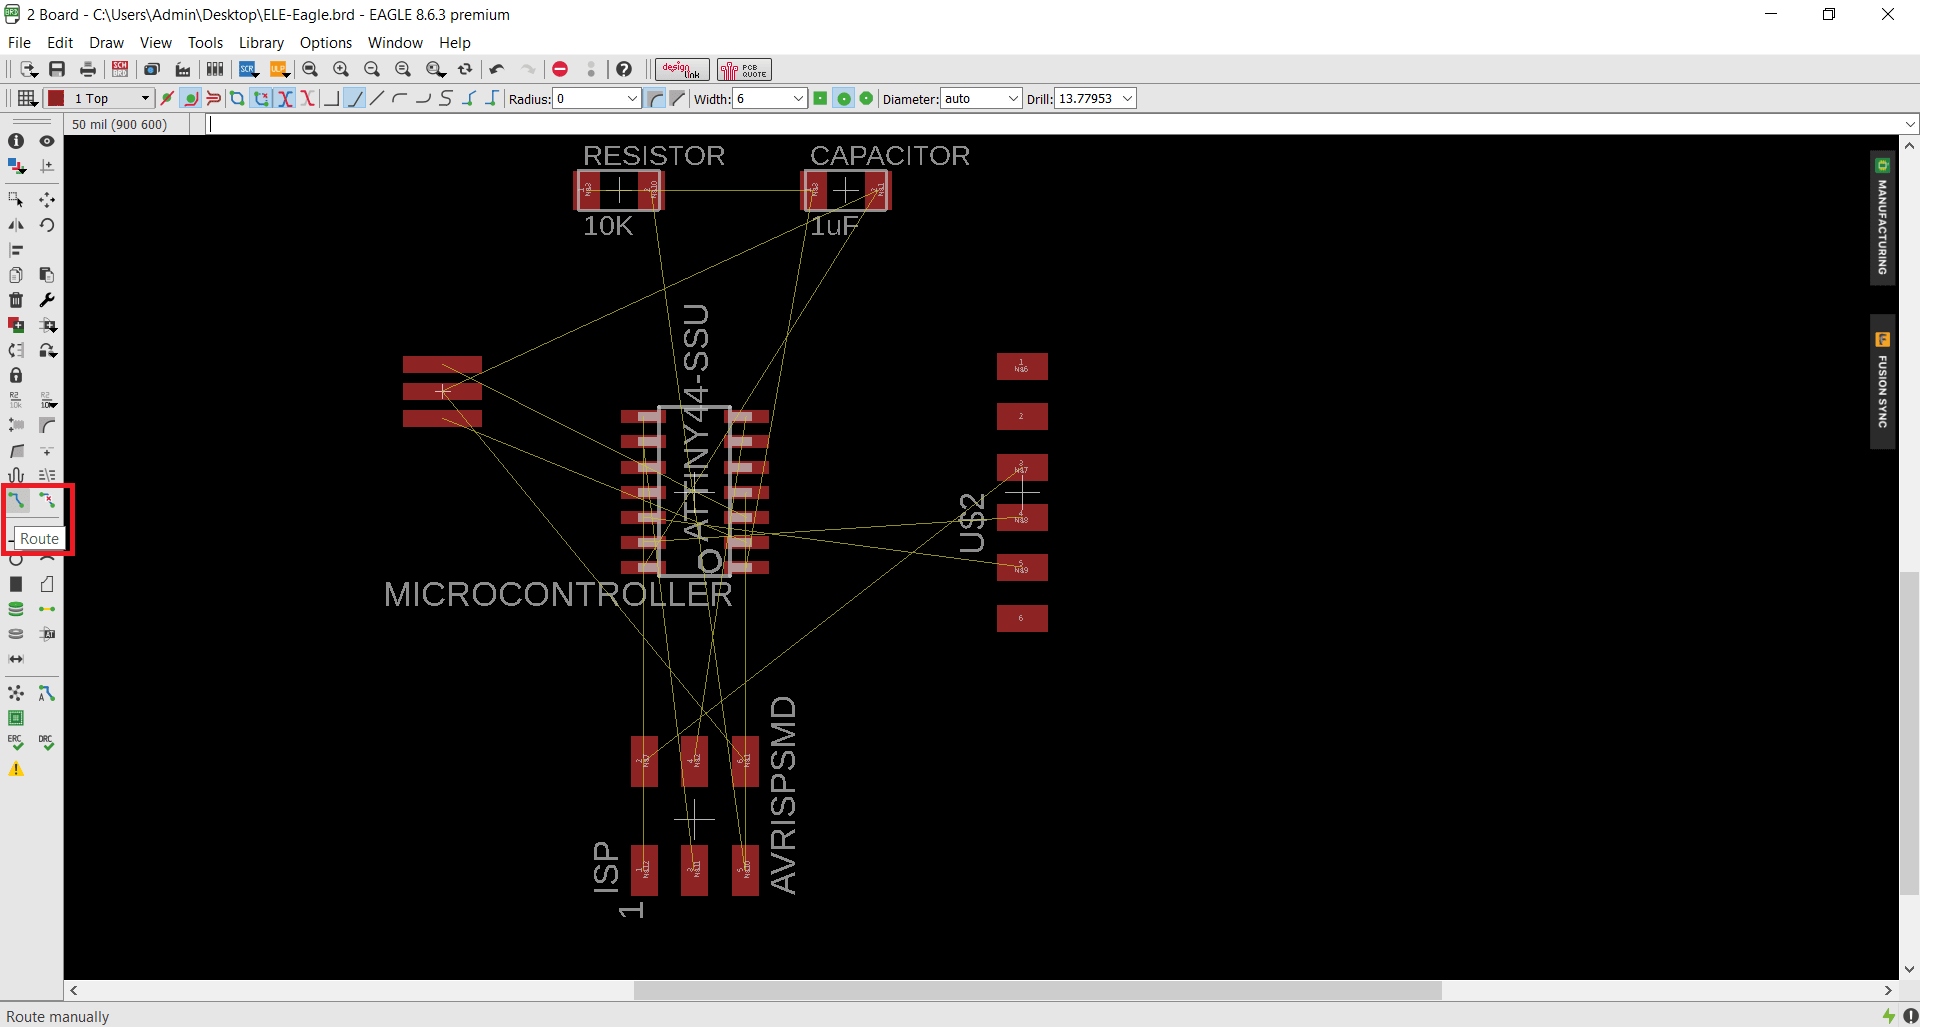The image size is (1935, 1027).
Task: Select the octagon via shape
Action: [x=866, y=98]
